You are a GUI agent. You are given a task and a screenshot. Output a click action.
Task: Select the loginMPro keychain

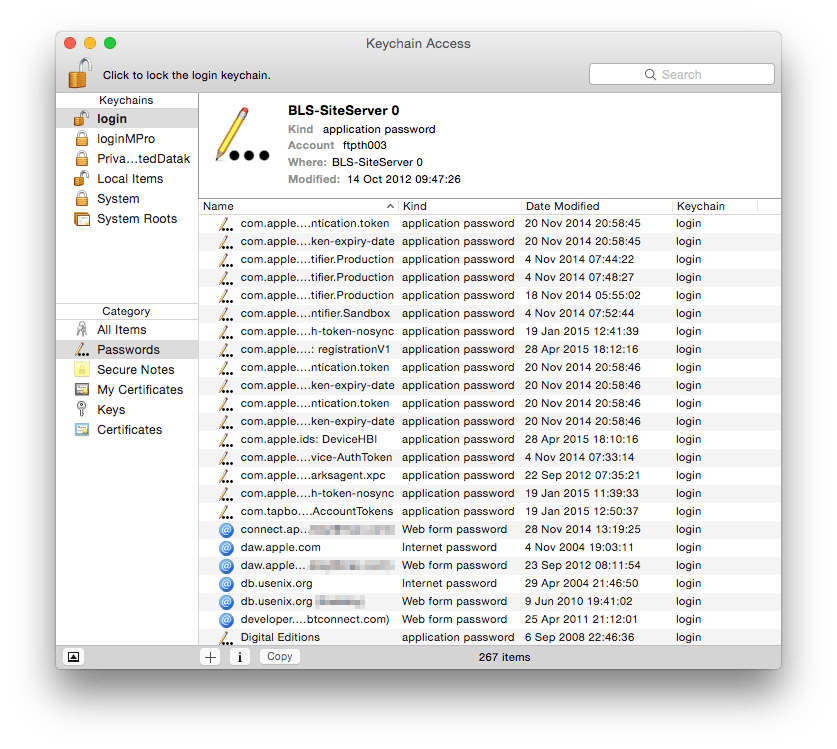click(125, 139)
